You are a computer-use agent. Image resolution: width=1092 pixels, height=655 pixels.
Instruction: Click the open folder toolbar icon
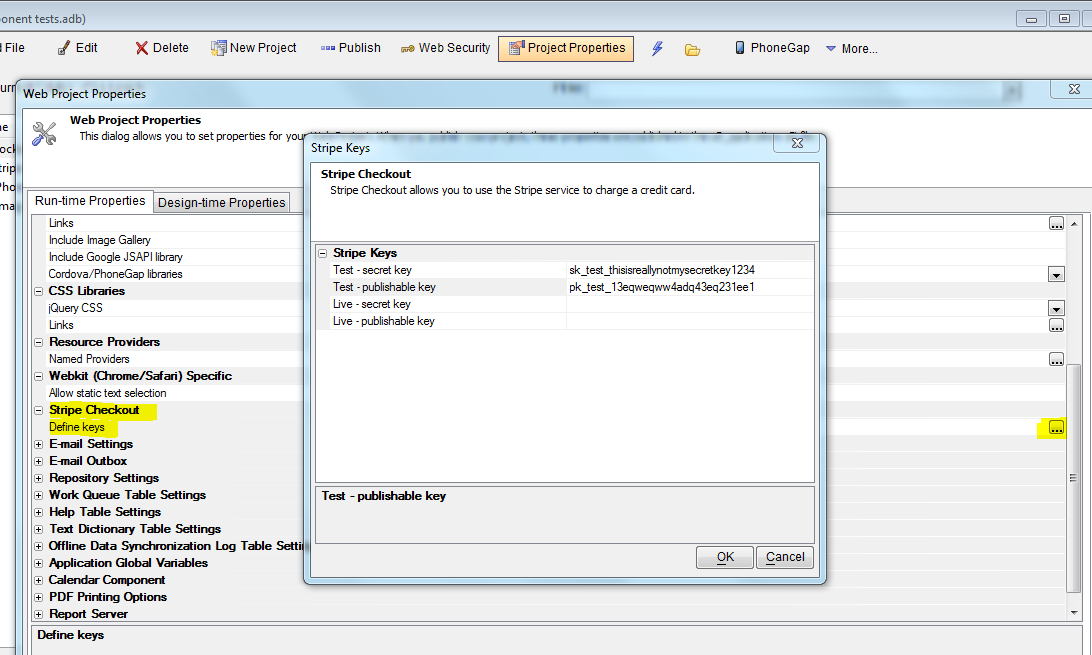pos(692,49)
